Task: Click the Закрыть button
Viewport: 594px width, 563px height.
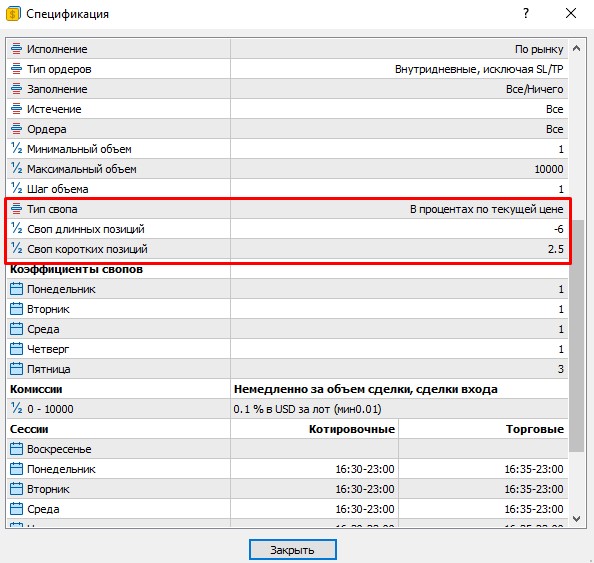Action: tap(292, 549)
